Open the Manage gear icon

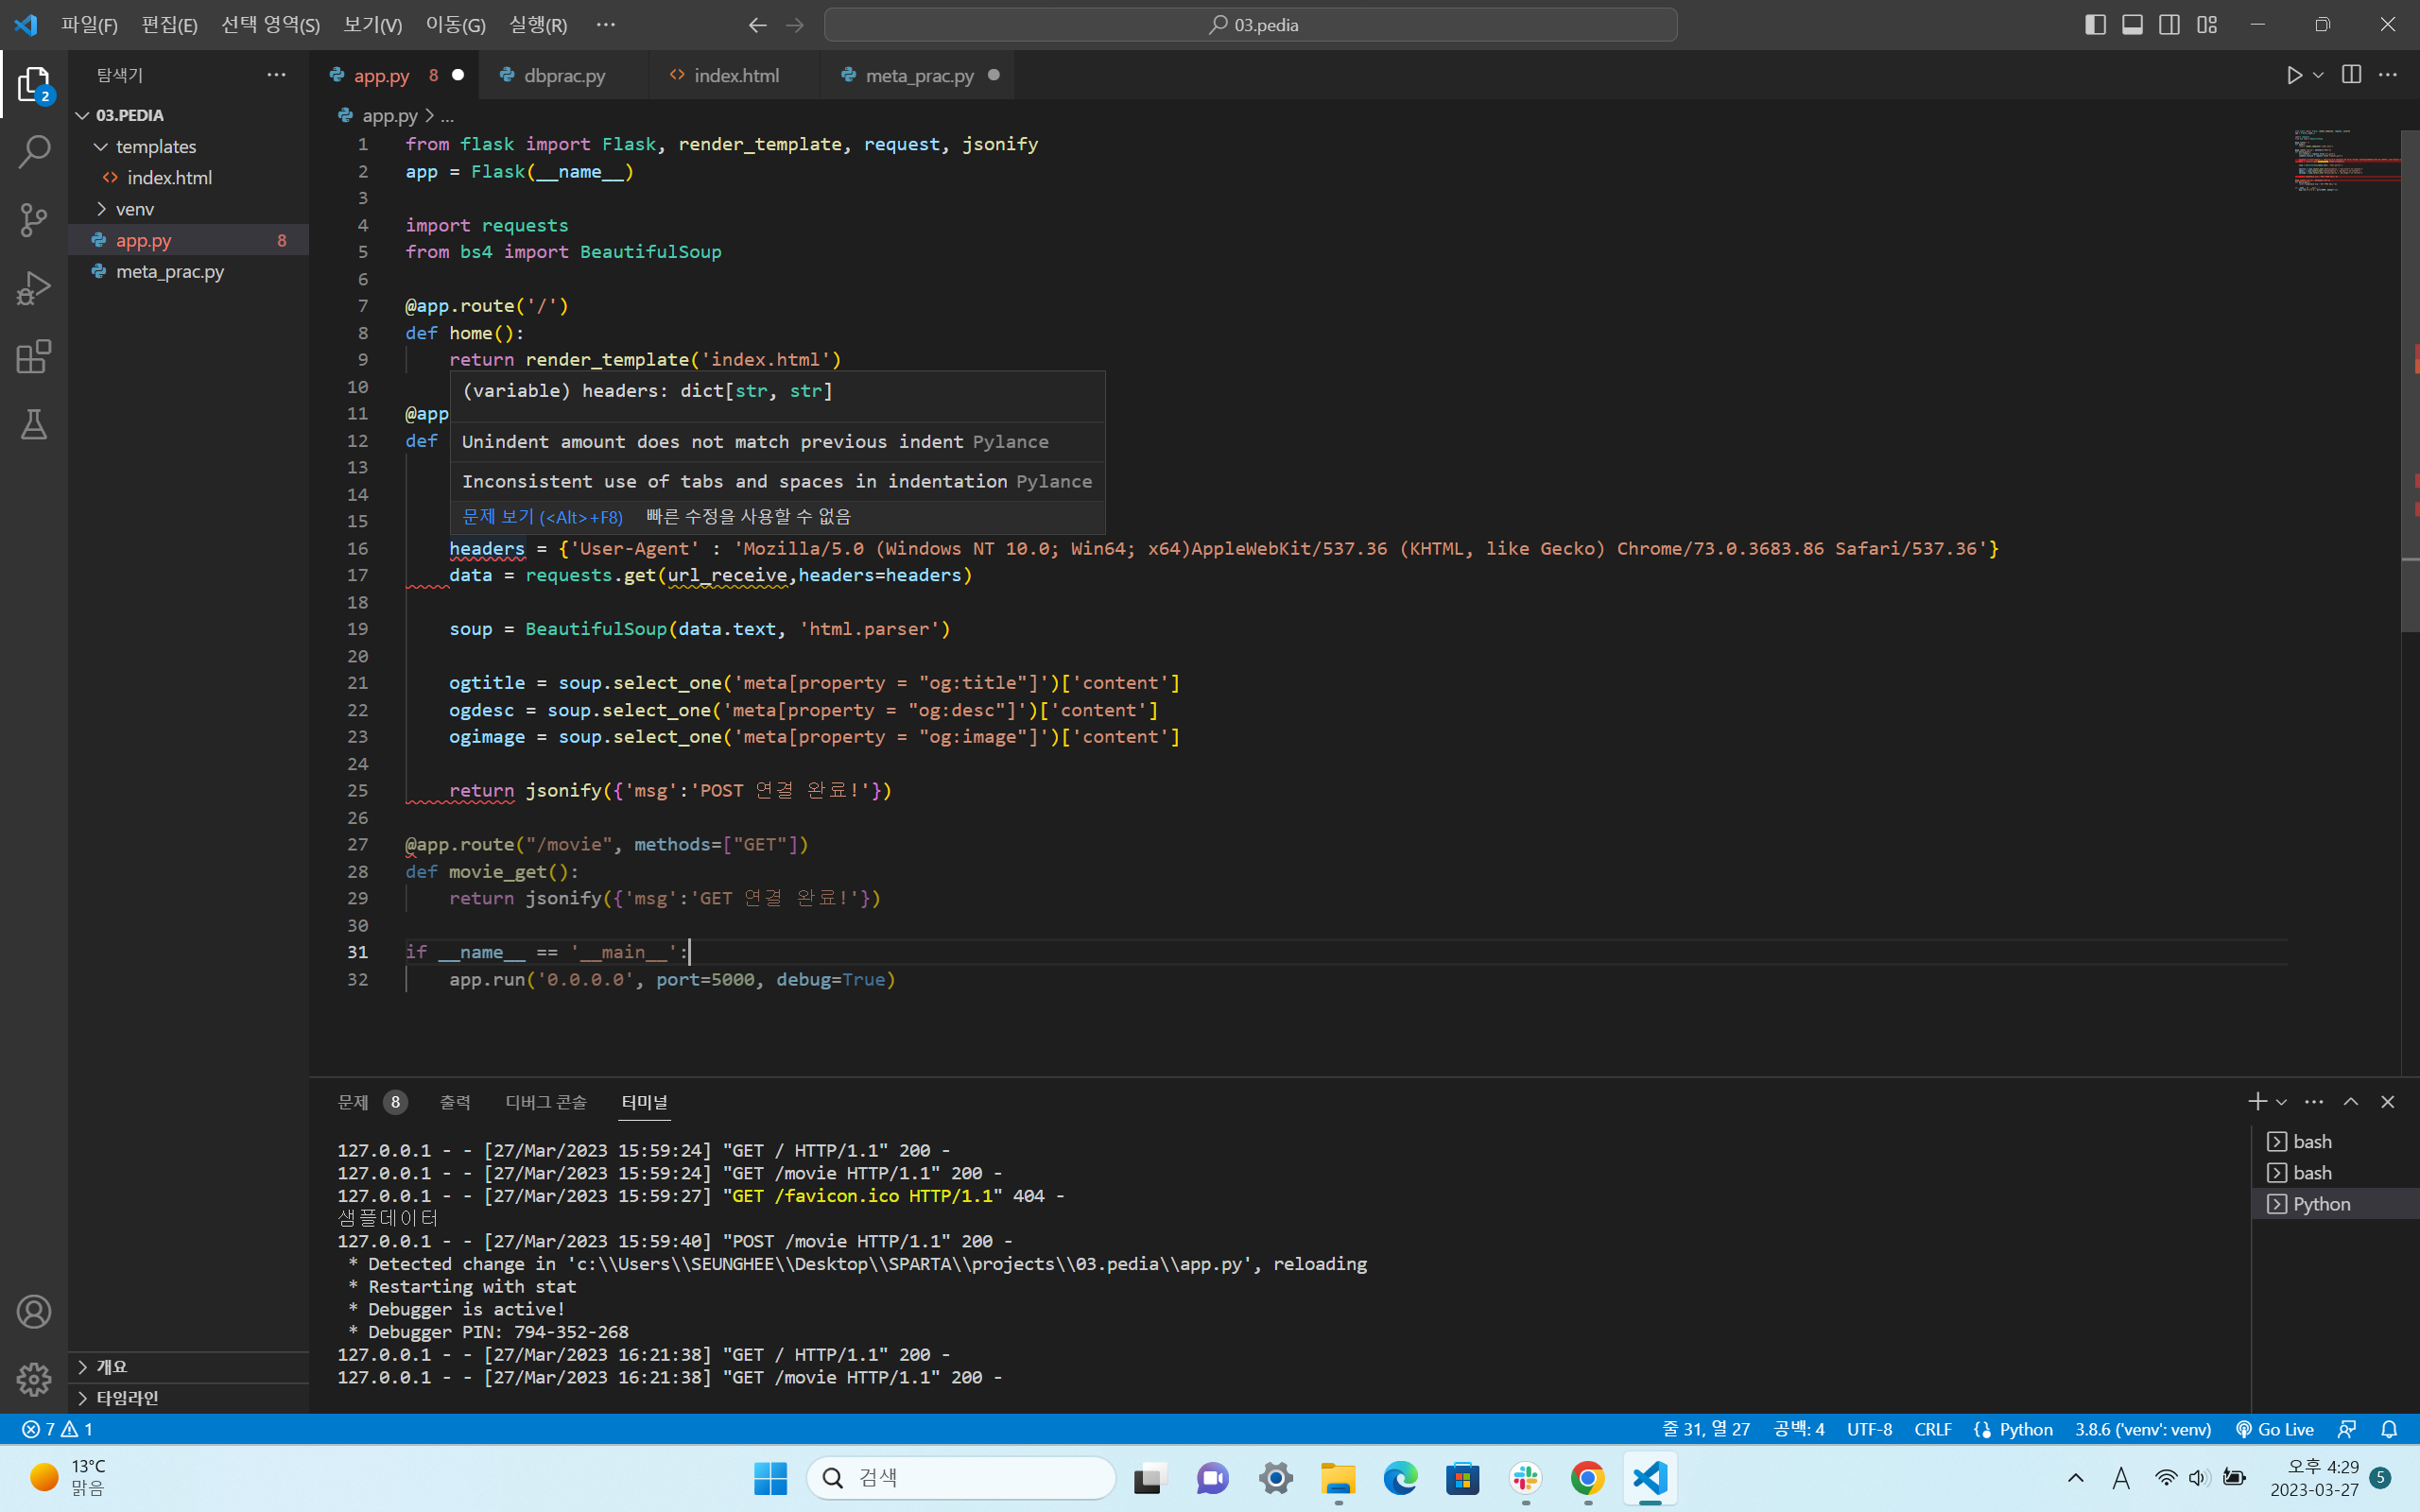(x=34, y=1379)
